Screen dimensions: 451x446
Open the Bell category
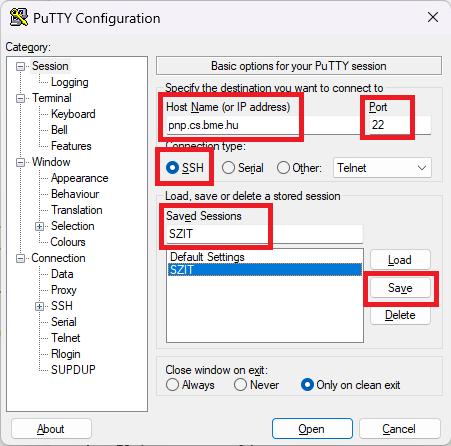click(x=59, y=130)
